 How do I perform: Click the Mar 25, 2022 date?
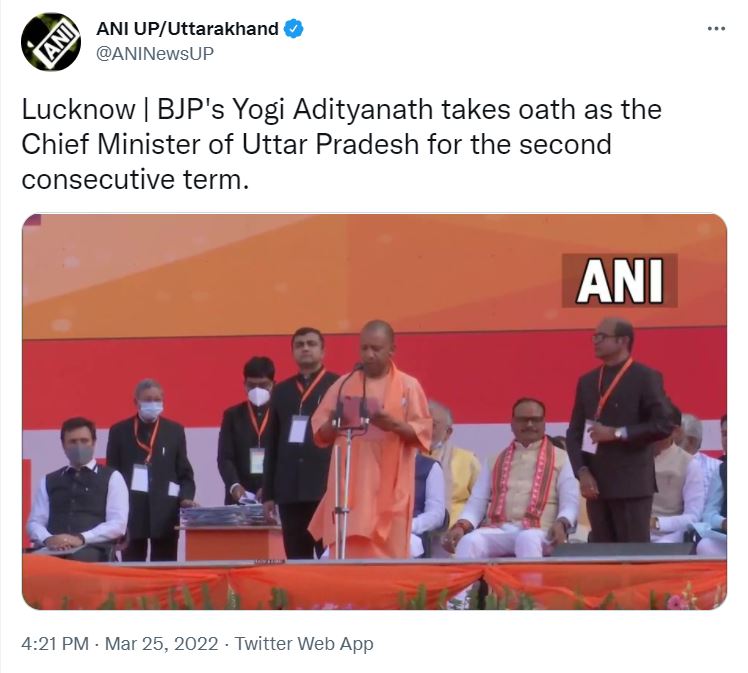coord(161,643)
